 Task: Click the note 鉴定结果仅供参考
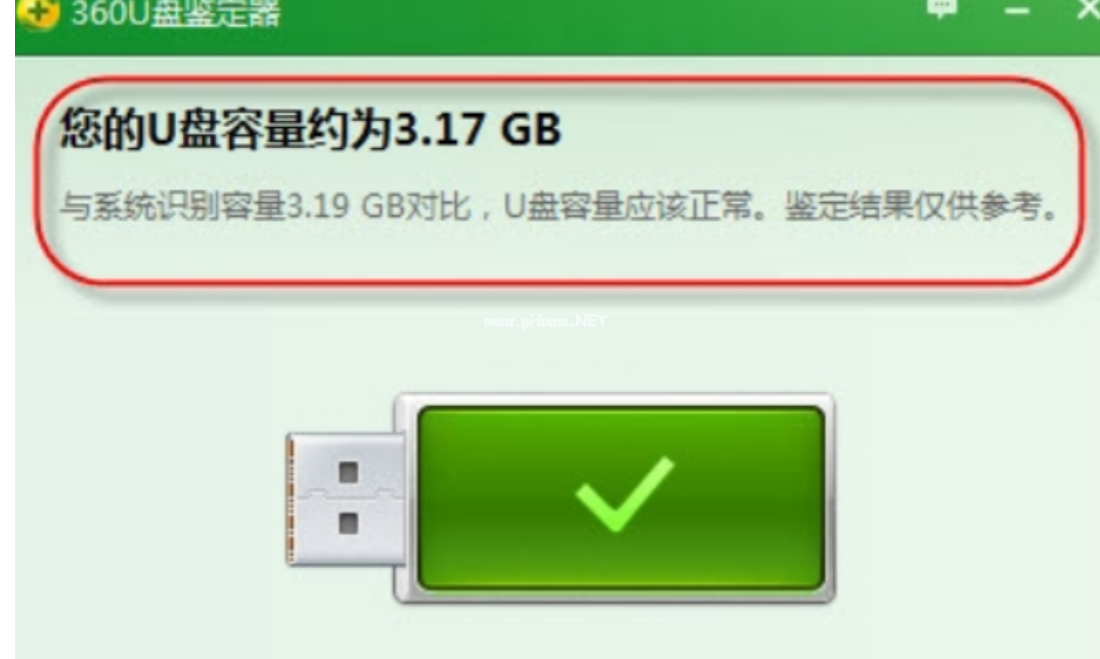[x=912, y=206]
